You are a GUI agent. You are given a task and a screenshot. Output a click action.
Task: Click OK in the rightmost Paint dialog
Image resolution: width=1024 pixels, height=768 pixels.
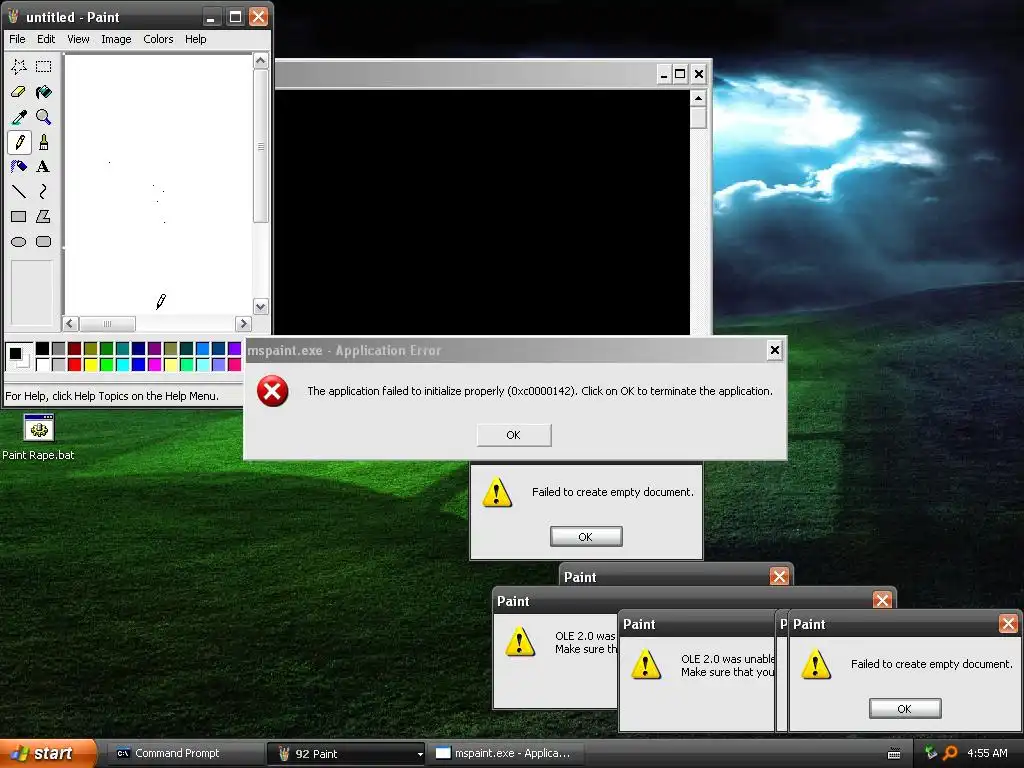(905, 709)
